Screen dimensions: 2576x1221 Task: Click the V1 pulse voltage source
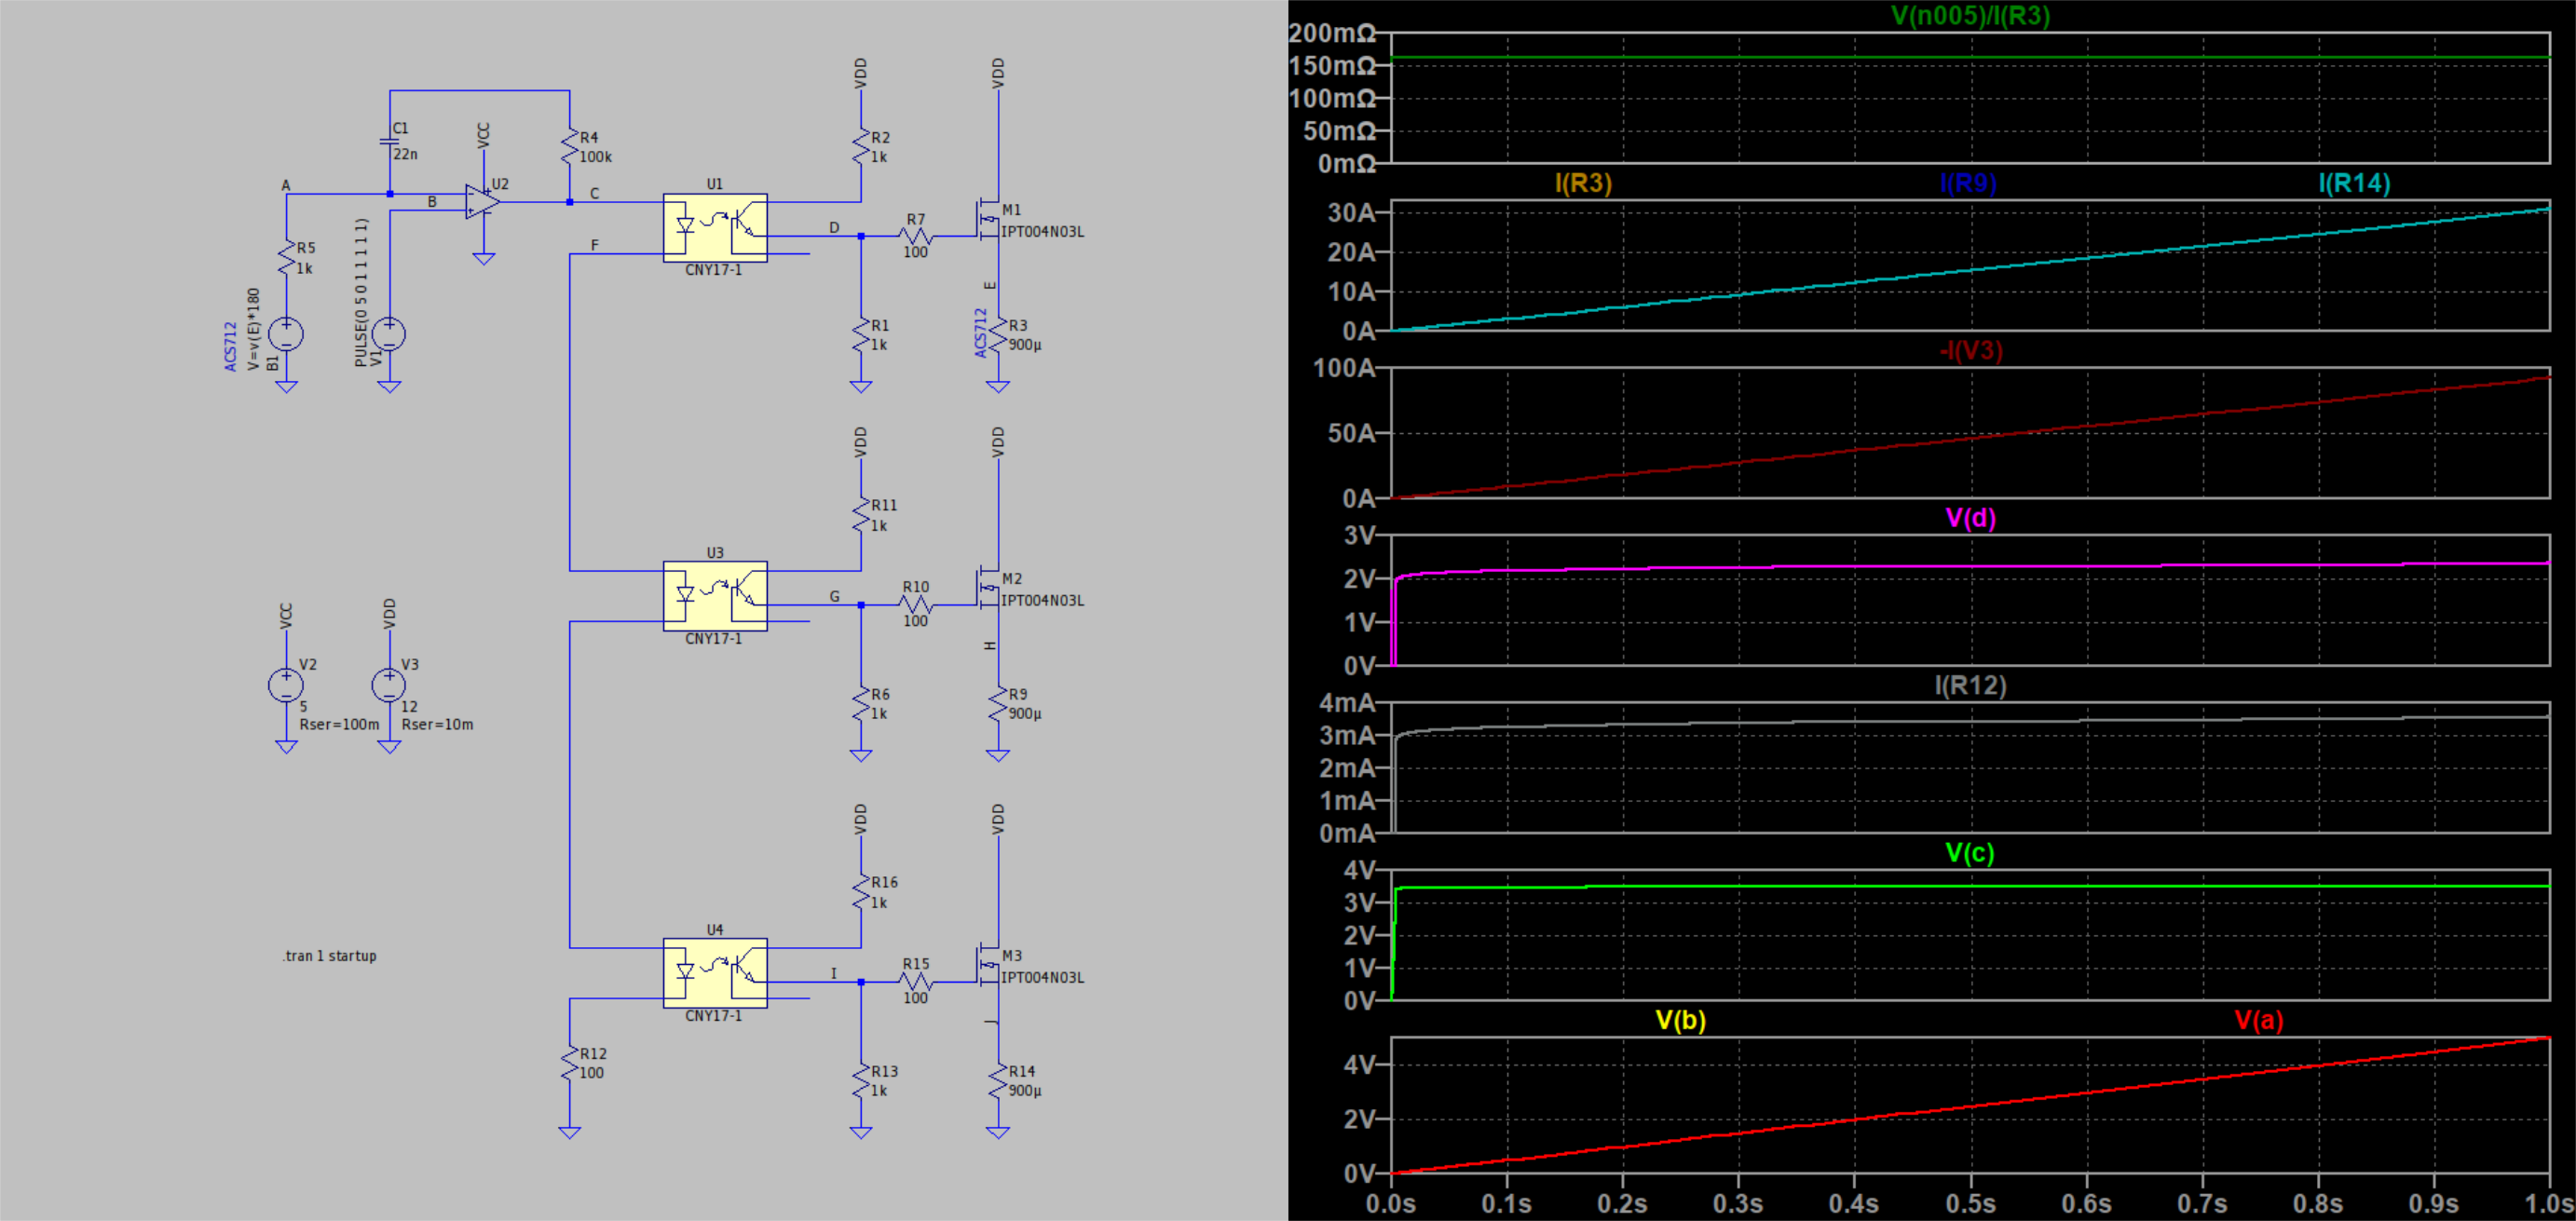coord(389,334)
